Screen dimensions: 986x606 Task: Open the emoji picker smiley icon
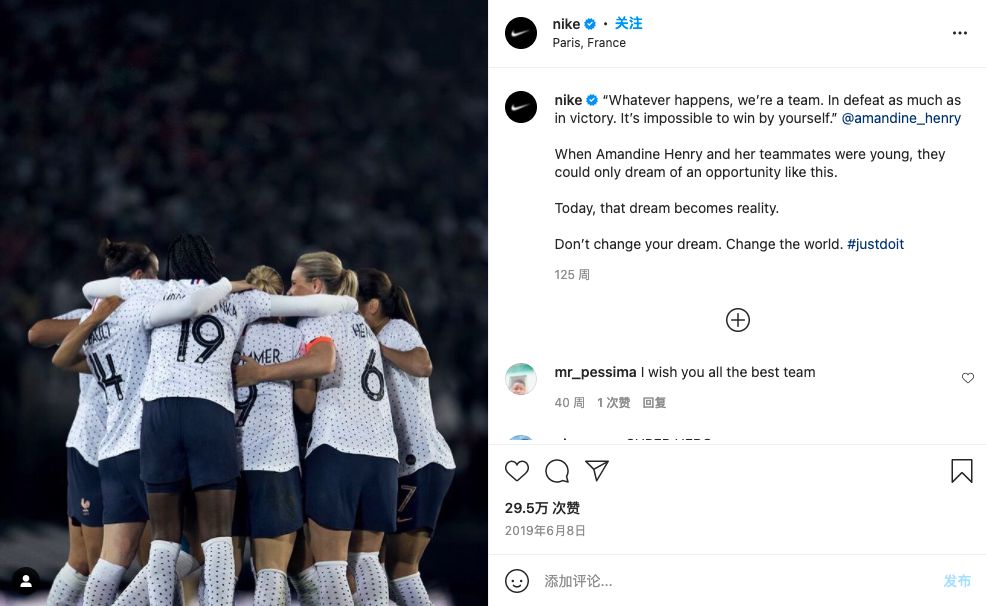[x=517, y=581]
